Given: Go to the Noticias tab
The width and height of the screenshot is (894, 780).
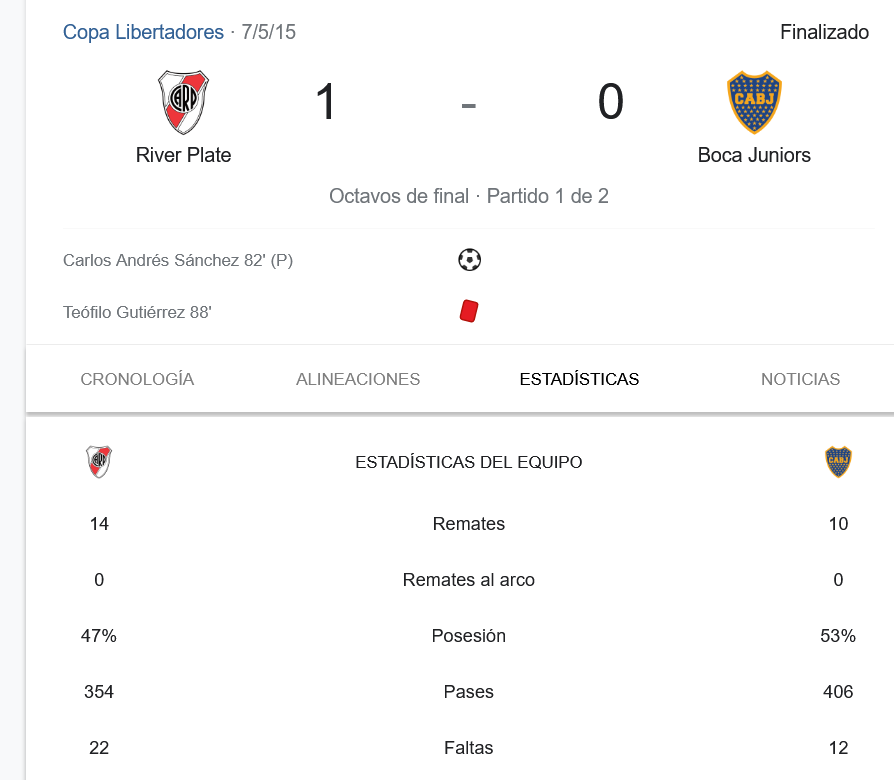Looking at the screenshot, I should (800, 379).
